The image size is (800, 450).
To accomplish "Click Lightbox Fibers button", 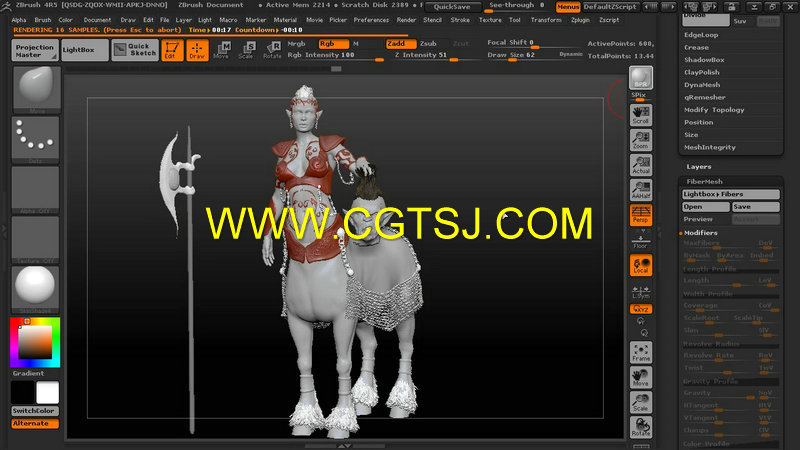I will pos(731,194).
